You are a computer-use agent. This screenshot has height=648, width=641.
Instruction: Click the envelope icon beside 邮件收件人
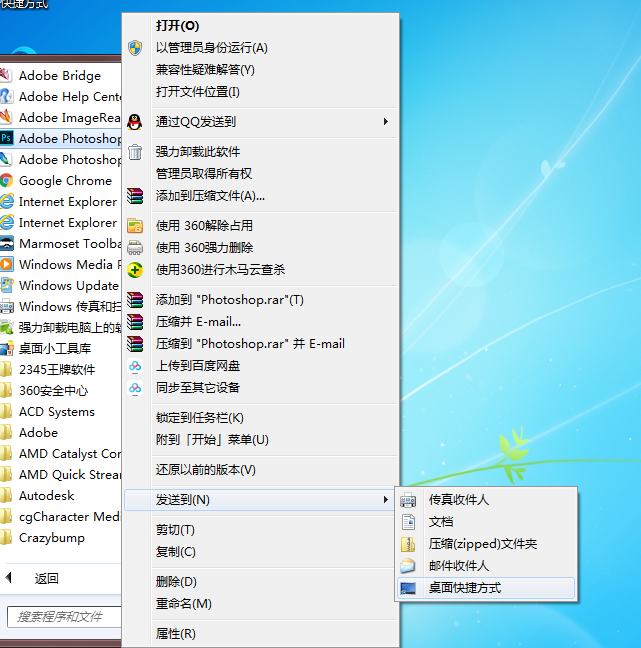click(x=408, y=566)
